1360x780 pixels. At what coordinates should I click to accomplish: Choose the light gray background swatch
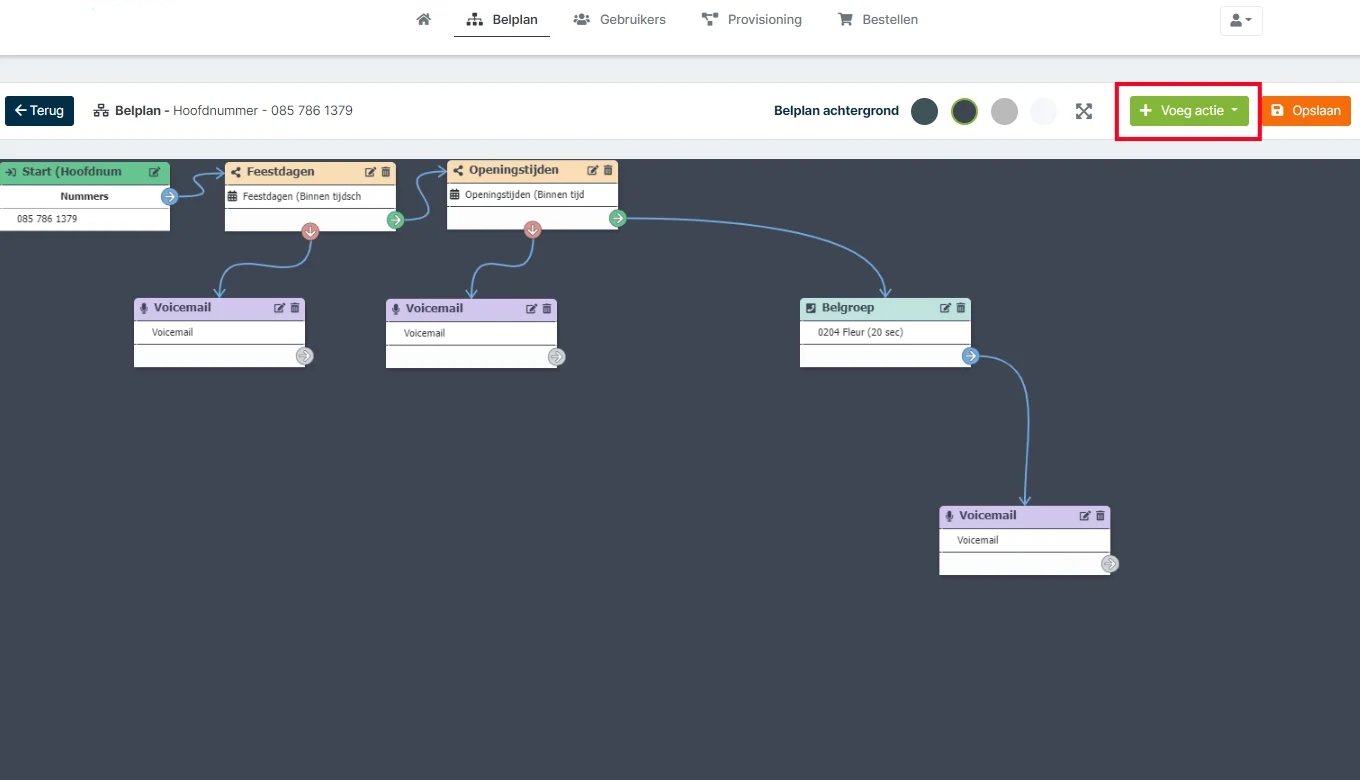point(1004,111)
